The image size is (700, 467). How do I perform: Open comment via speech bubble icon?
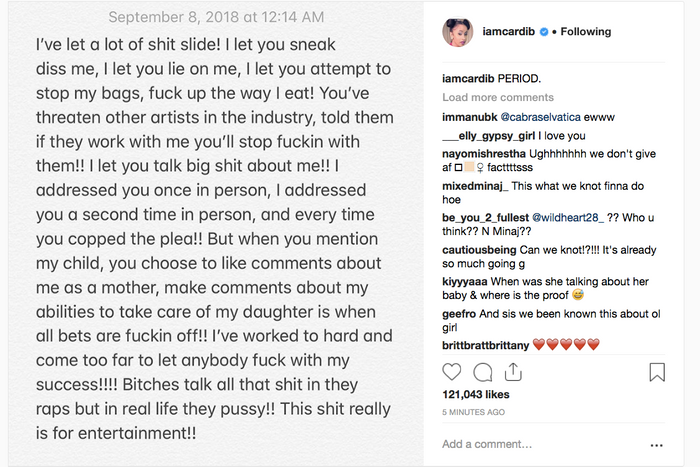tap(483, 372)
